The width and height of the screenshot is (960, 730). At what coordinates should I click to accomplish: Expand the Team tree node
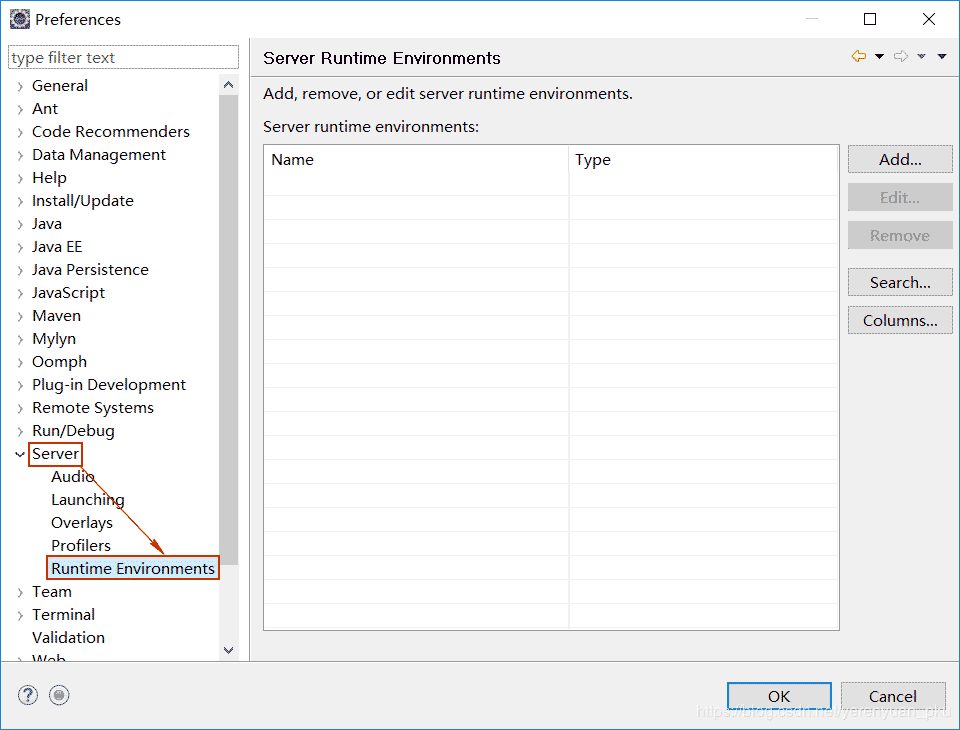[x=20, y=593]
